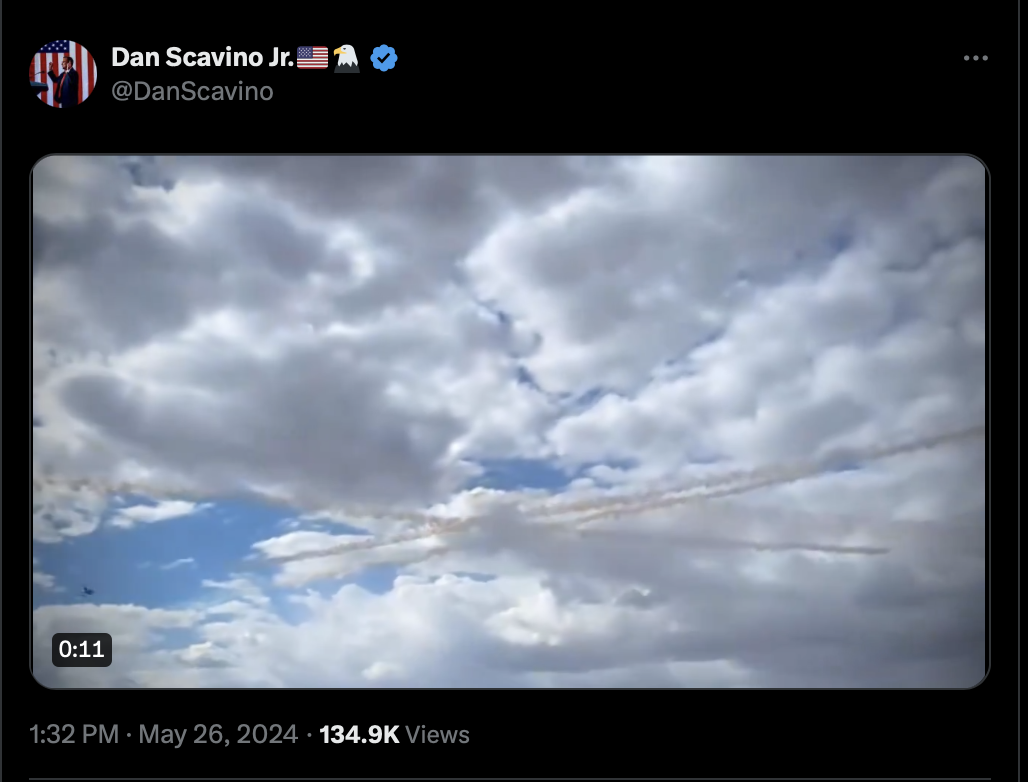This screenshot has width=1028, height=782.
Task: Click the 134.9K view count number
Action: [x=359, y=734]
